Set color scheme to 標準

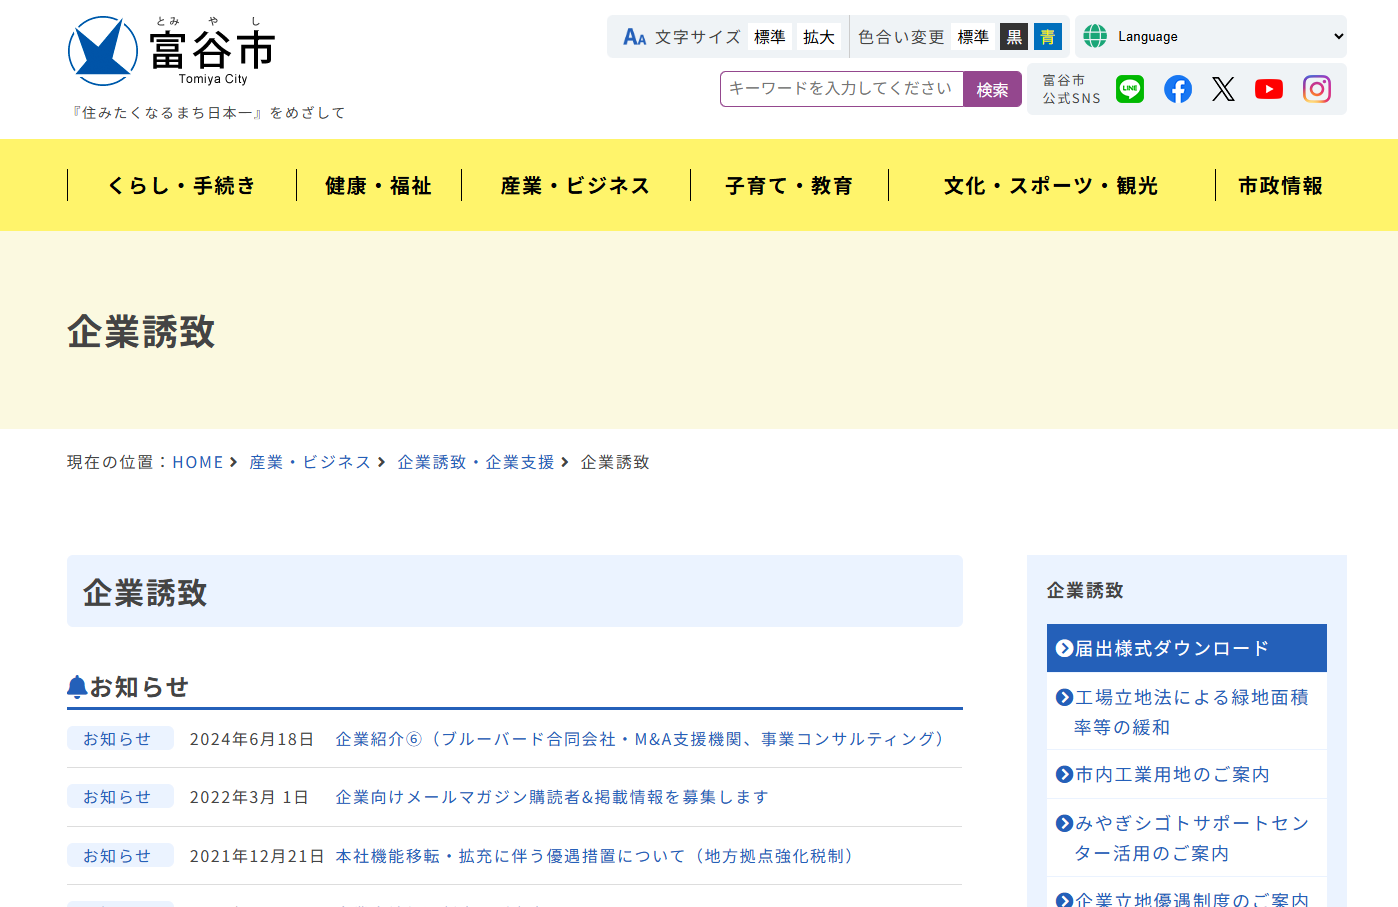click(973, 37)
